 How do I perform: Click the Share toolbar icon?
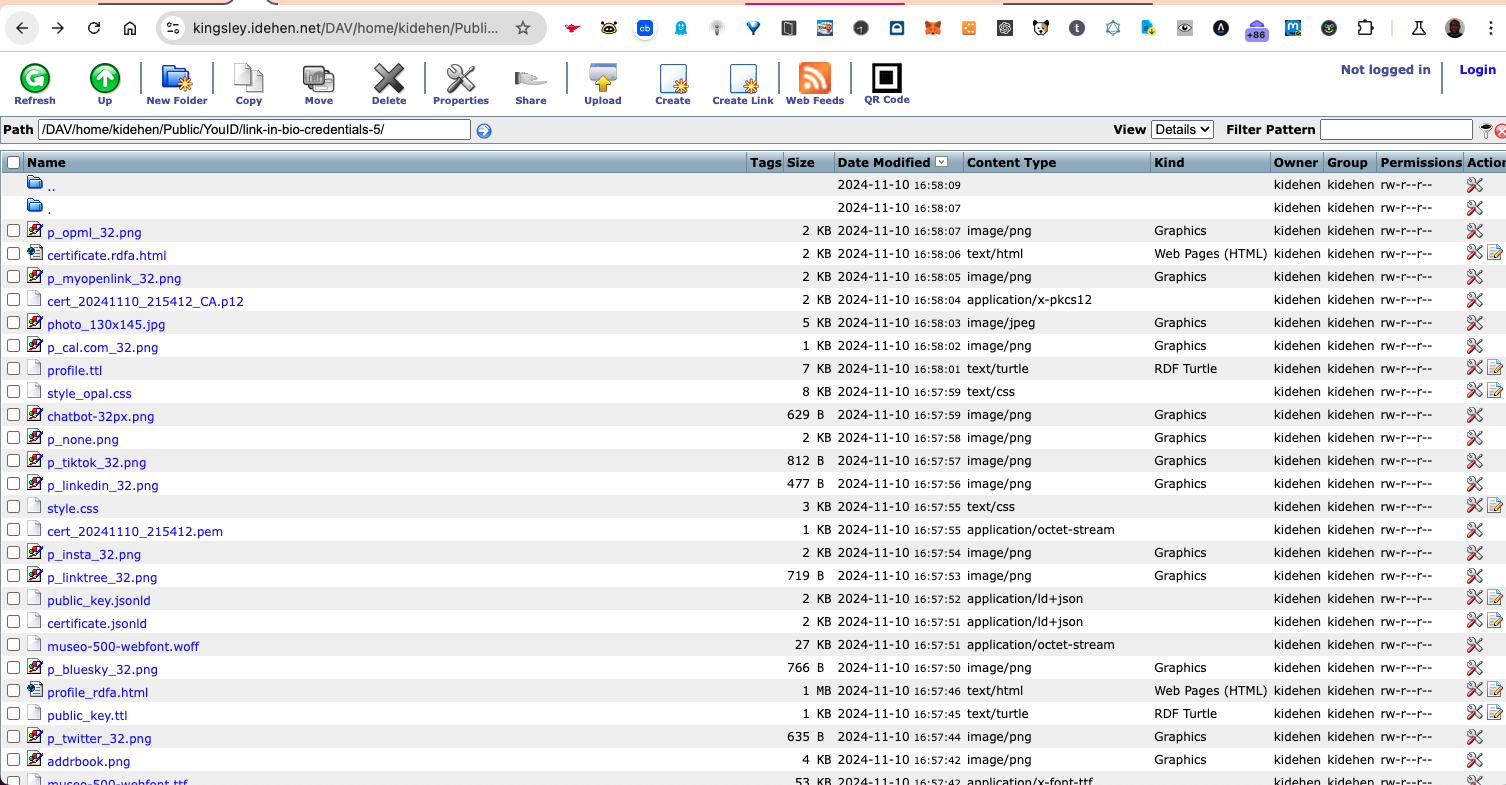tap(531, 84)
